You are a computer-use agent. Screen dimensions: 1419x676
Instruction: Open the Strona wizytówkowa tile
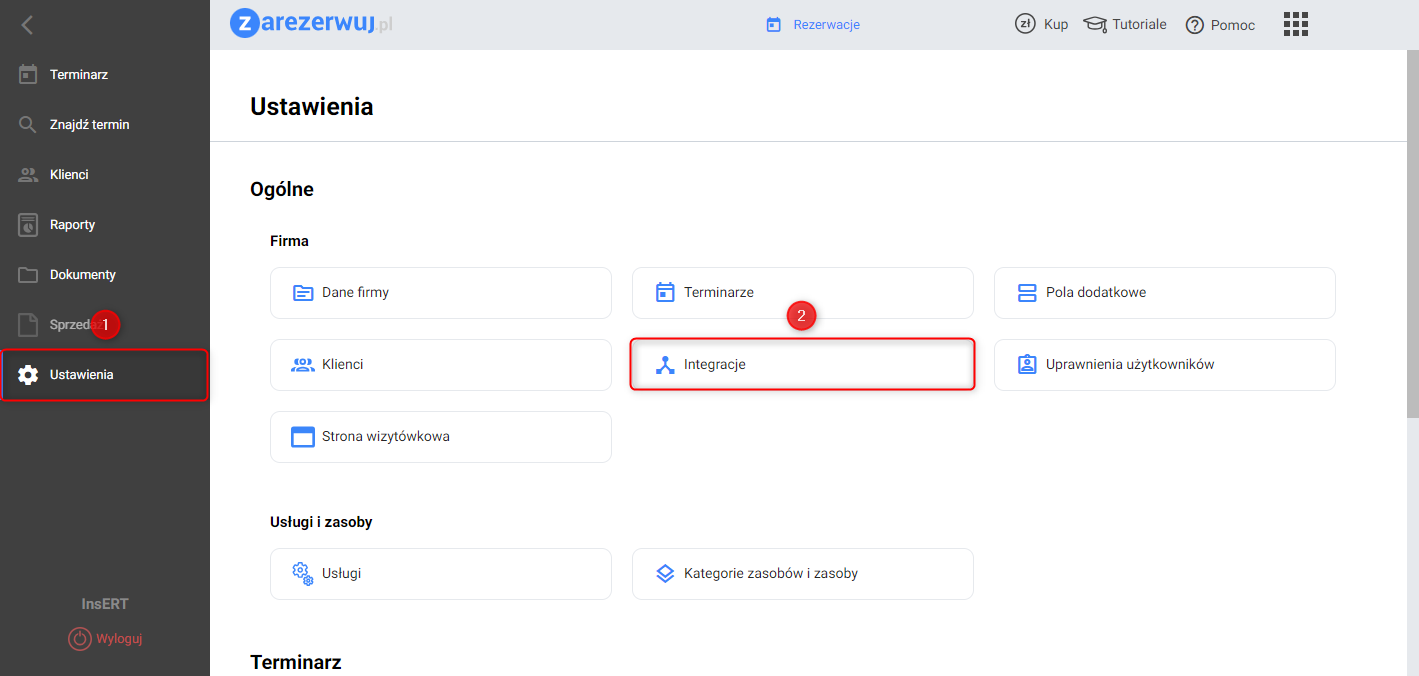tap(440, 437)
